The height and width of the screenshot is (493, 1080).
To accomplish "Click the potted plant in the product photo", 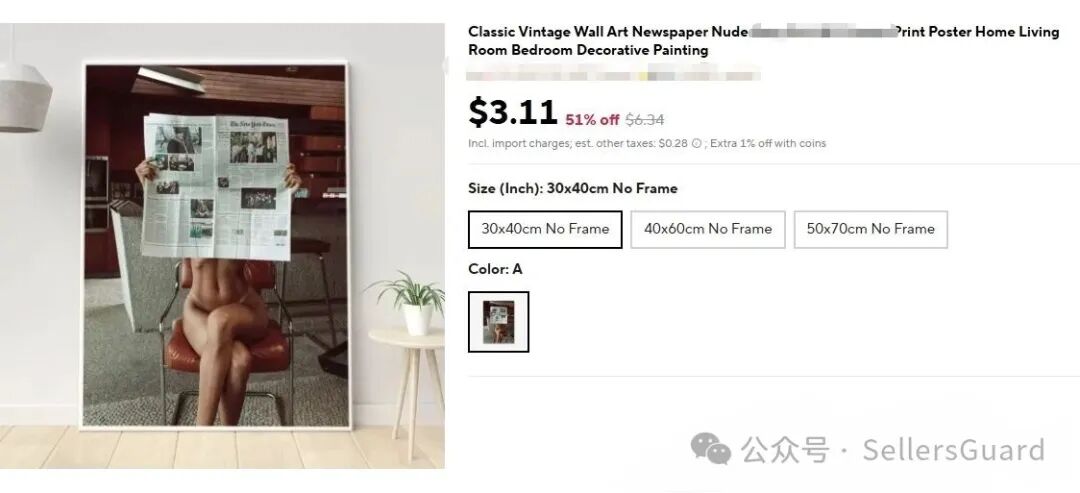I will tap(412, 302).
